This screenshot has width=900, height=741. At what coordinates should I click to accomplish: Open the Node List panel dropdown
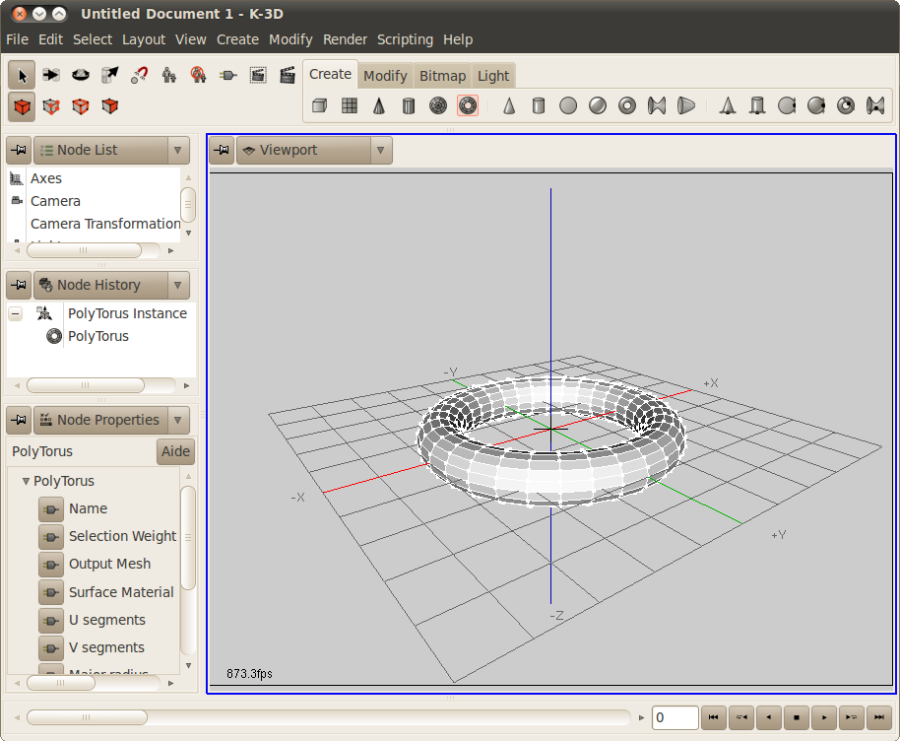click(x=178, y=150)
